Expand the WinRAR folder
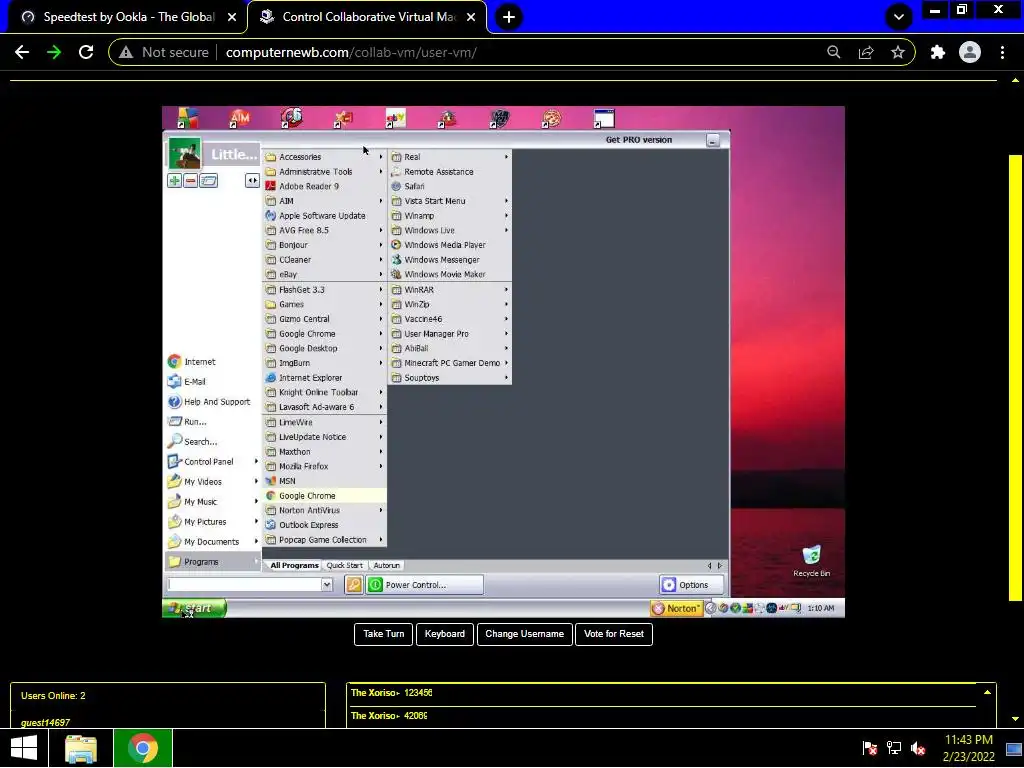 (450, 289)
